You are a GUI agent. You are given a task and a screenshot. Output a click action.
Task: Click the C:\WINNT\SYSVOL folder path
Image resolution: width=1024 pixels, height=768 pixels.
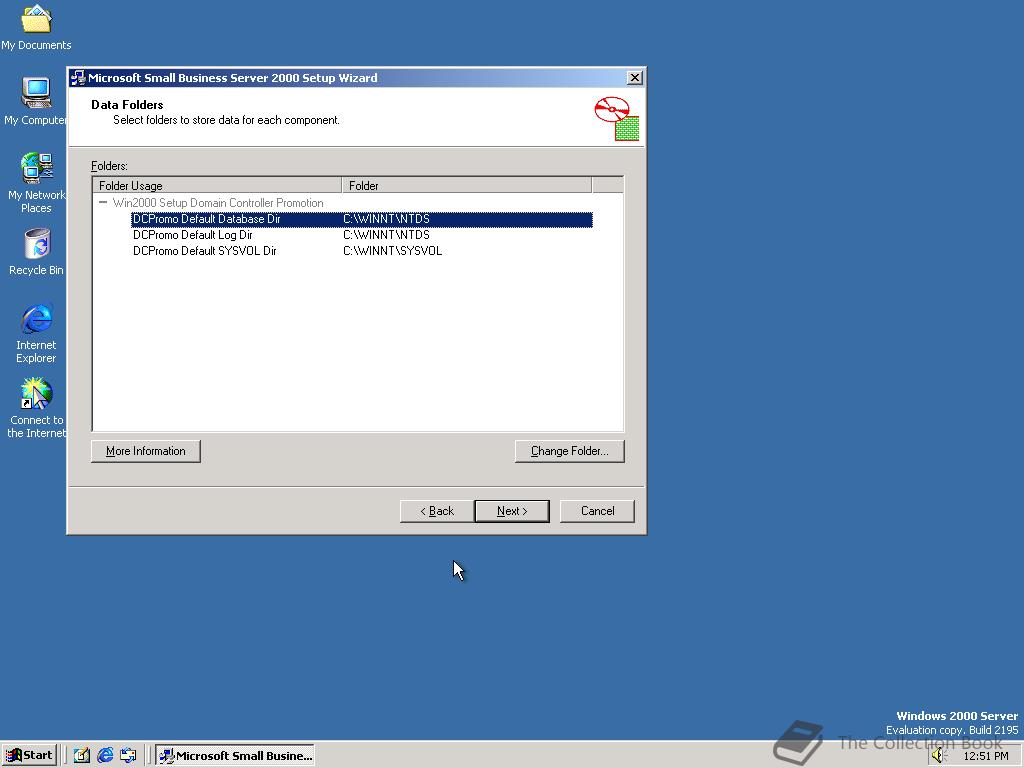pos(392,251)
